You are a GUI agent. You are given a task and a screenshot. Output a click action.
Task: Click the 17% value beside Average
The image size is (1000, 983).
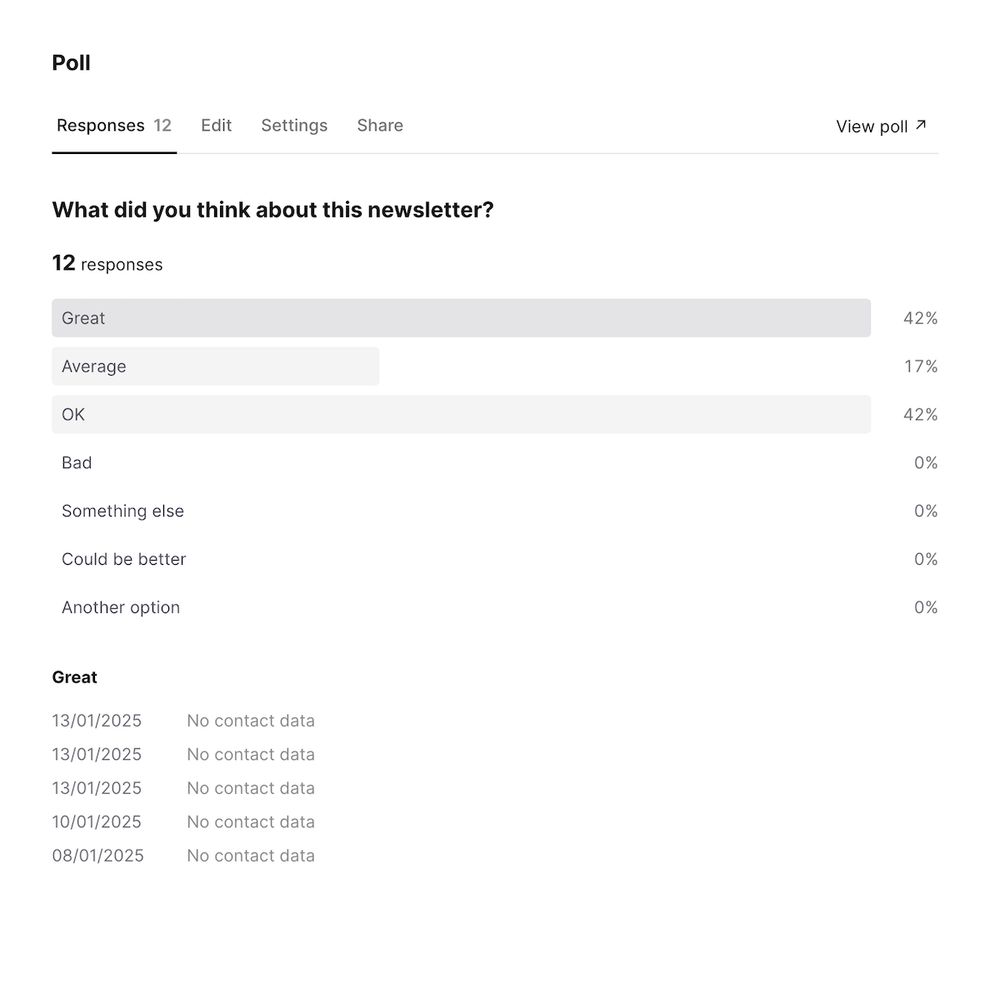pos(921,367)
